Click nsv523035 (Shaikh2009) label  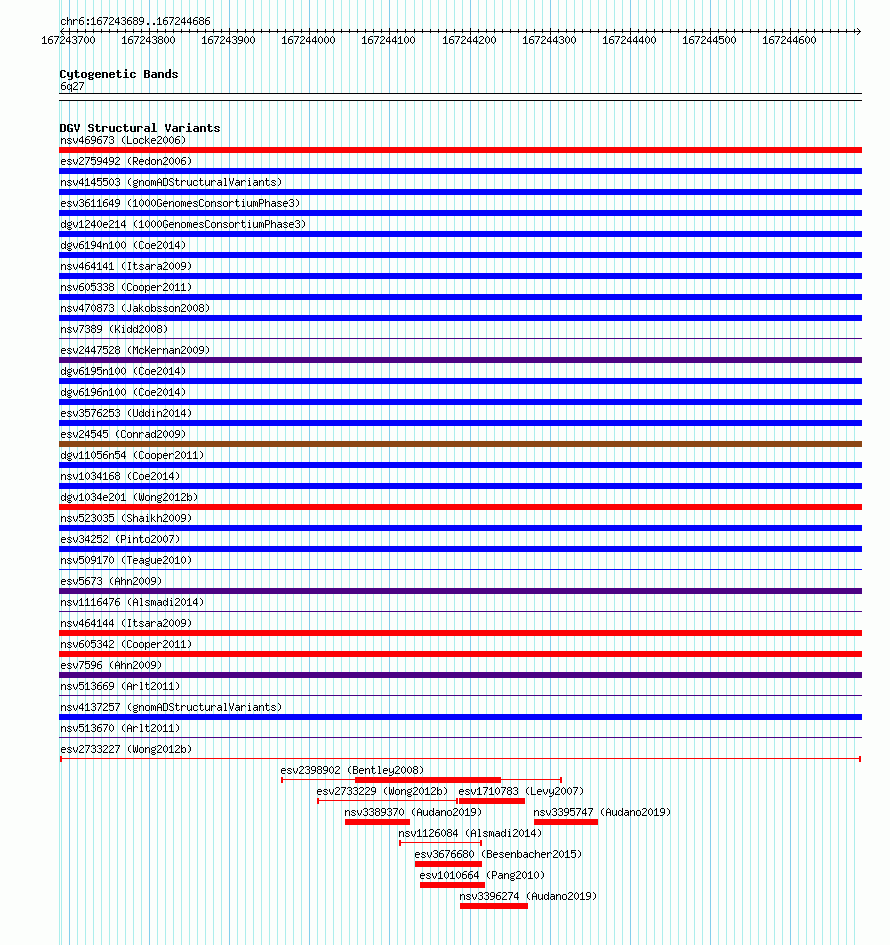point(126,518)
